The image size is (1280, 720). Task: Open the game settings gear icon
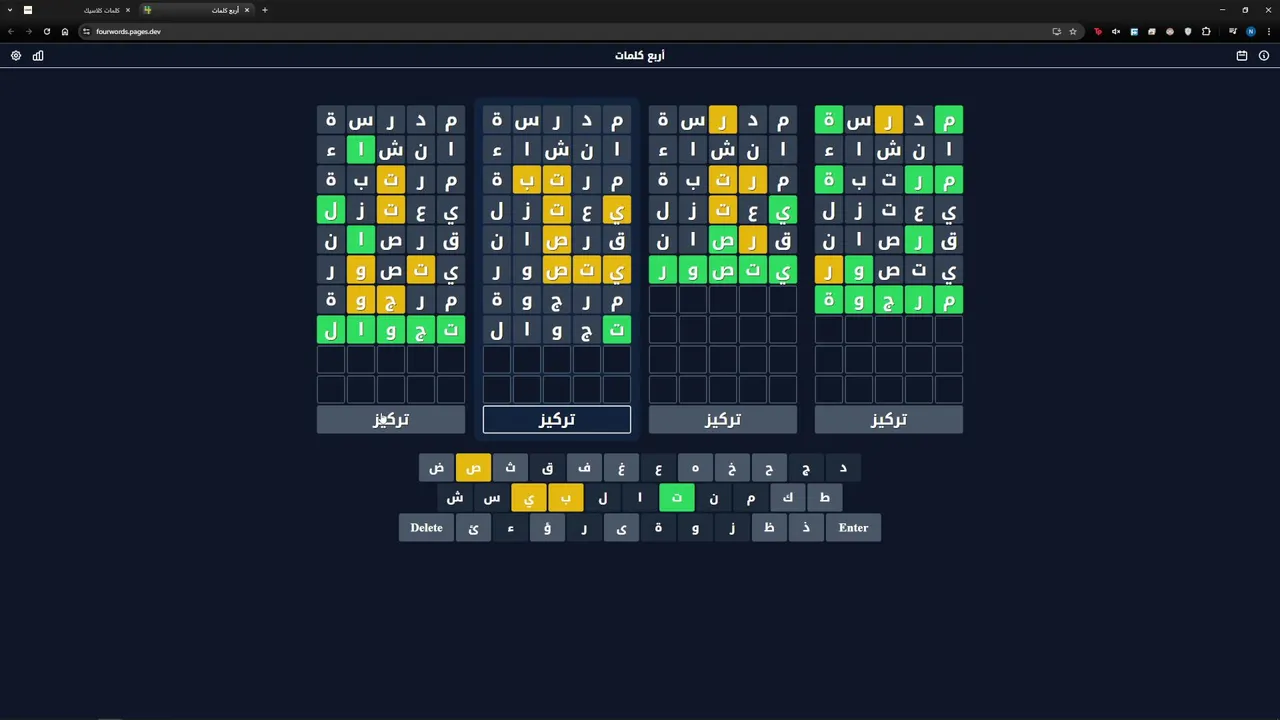point(16,56)
